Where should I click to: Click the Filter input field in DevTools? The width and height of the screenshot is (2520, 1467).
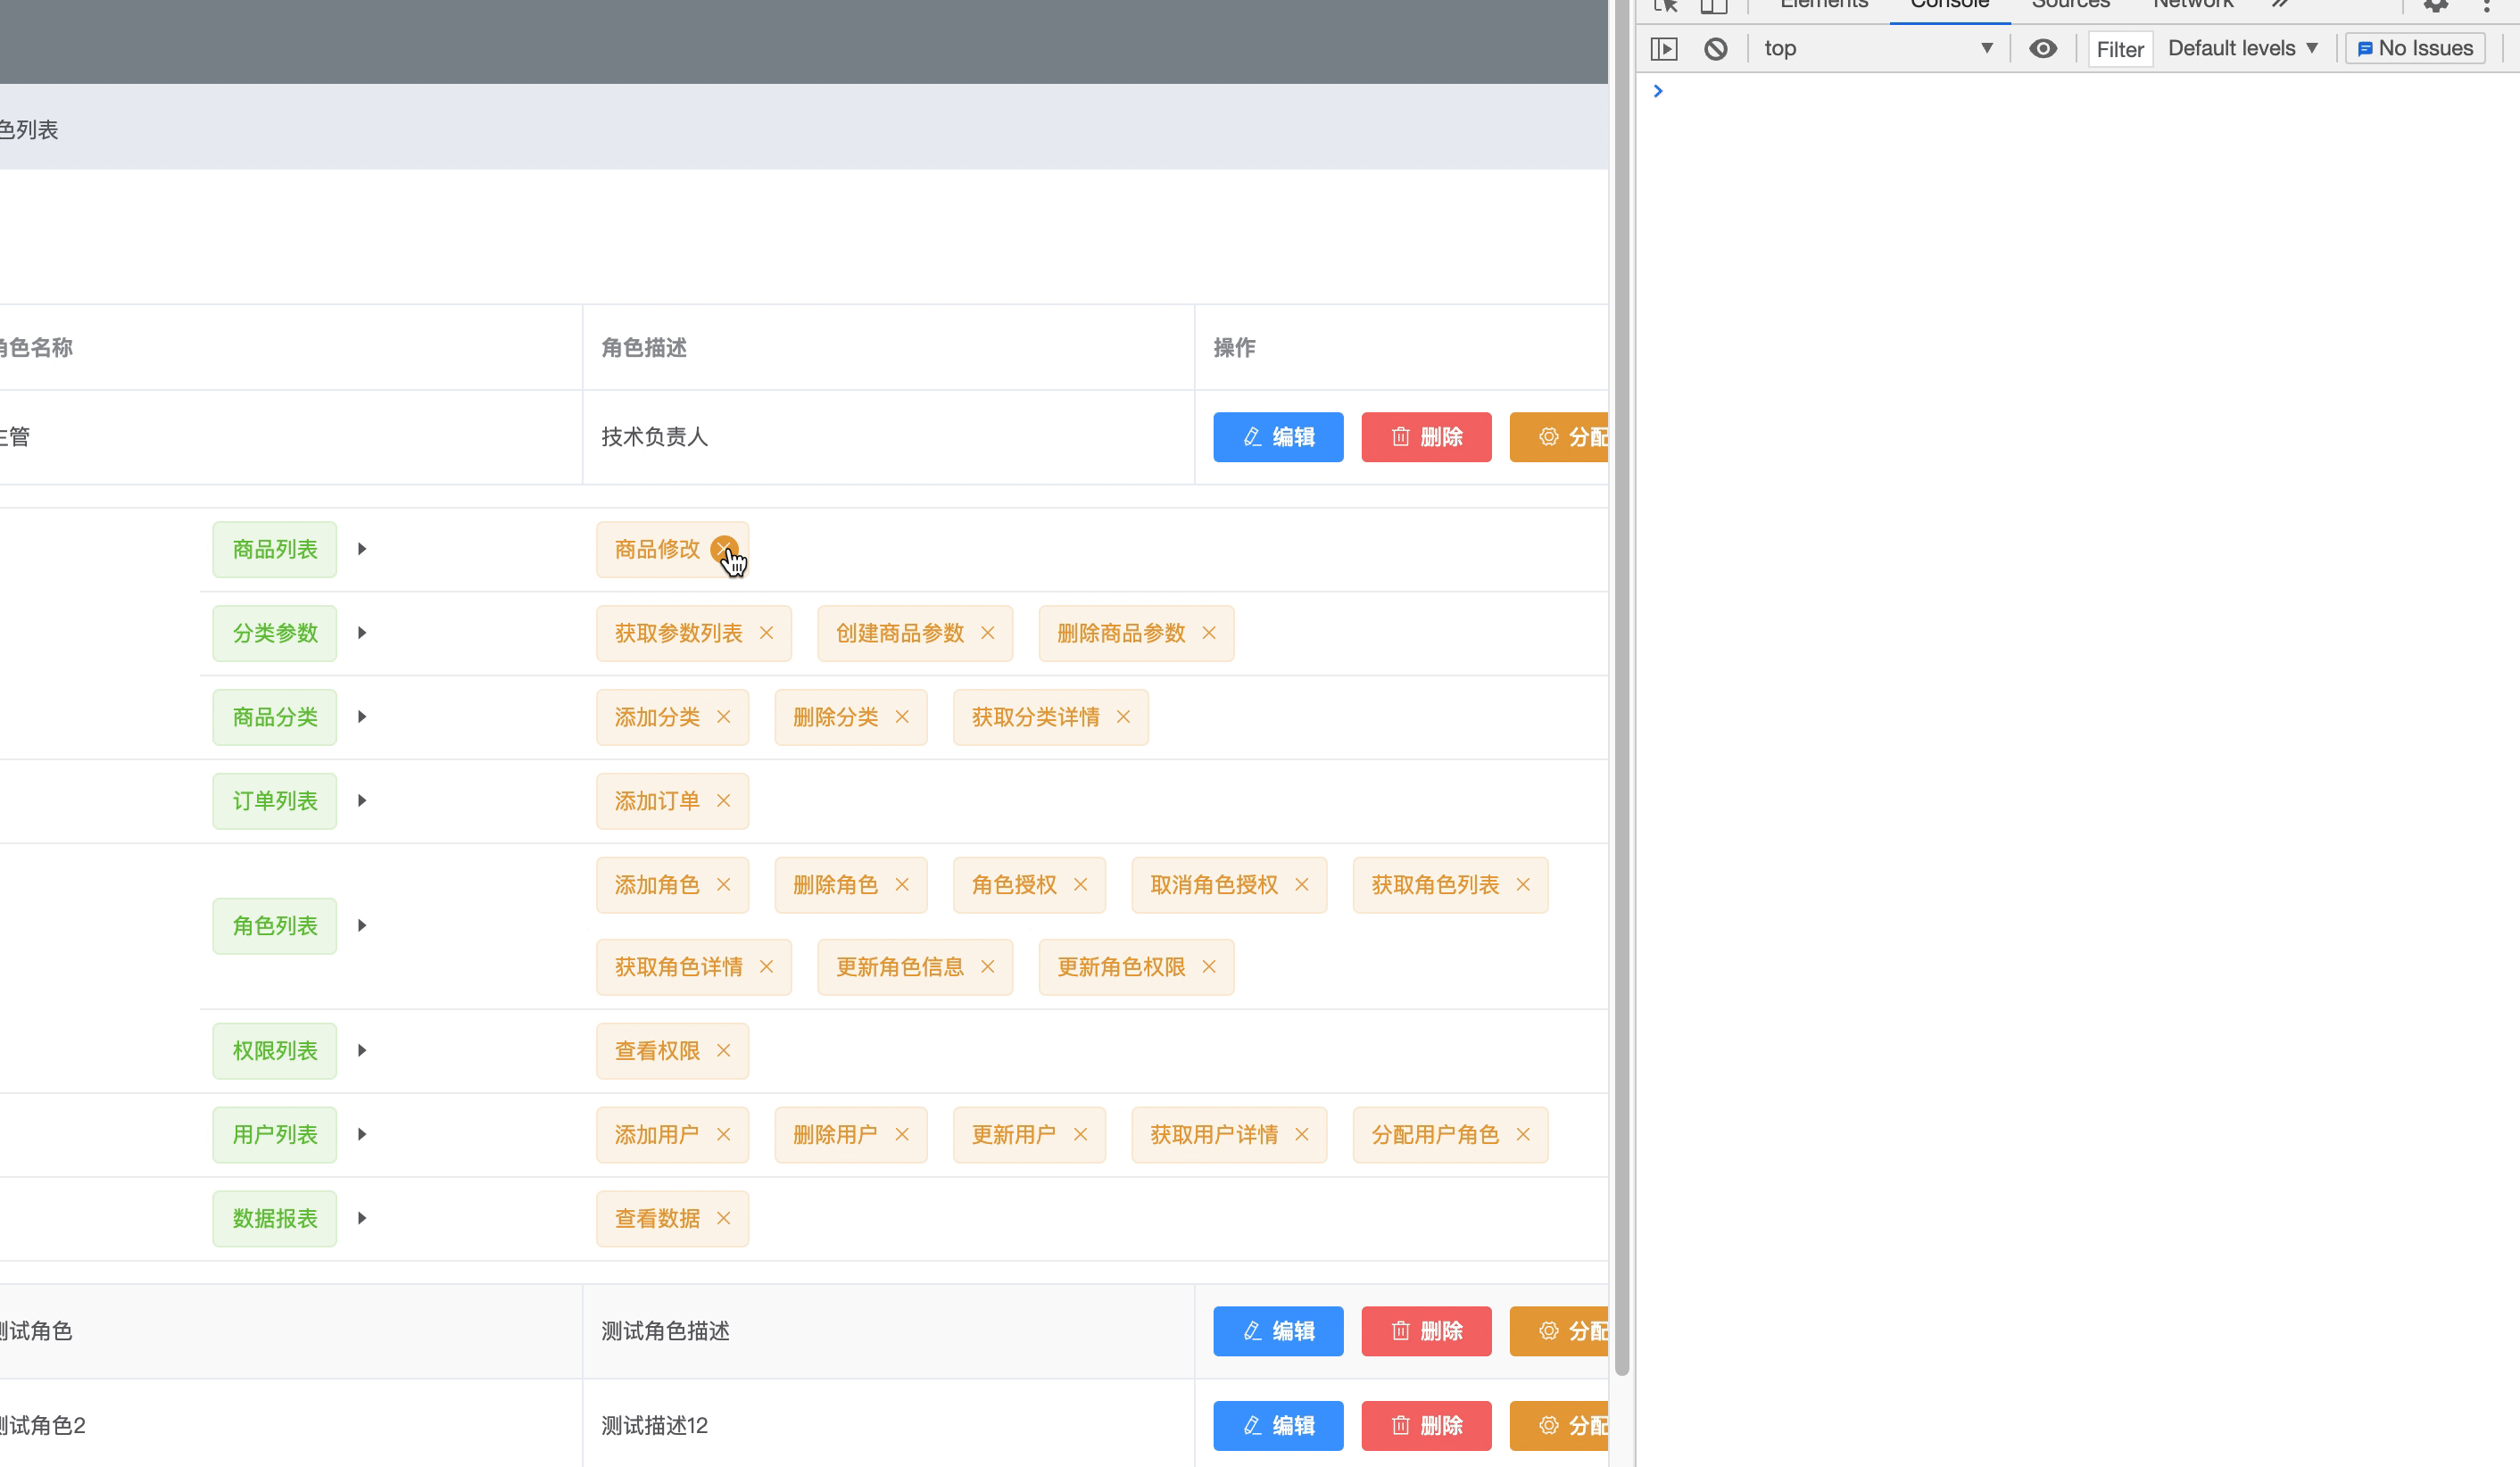(x=2118, y=47)
